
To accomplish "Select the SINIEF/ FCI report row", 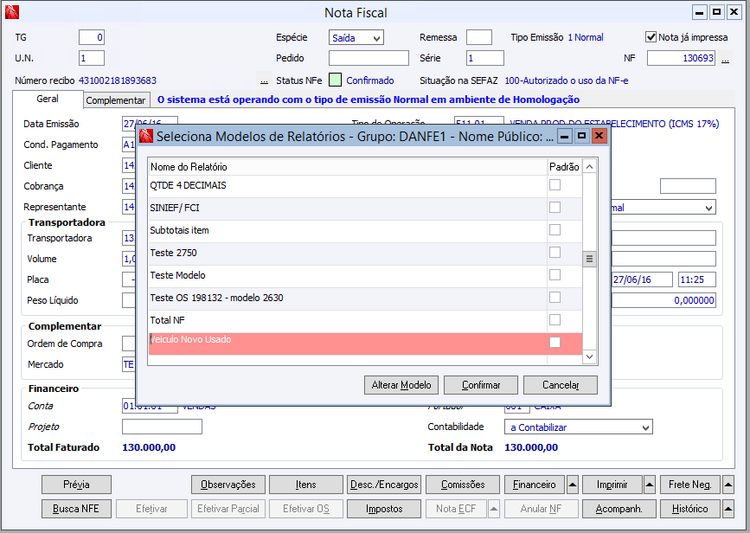I will pyautogui.click(x=365, y=208).
